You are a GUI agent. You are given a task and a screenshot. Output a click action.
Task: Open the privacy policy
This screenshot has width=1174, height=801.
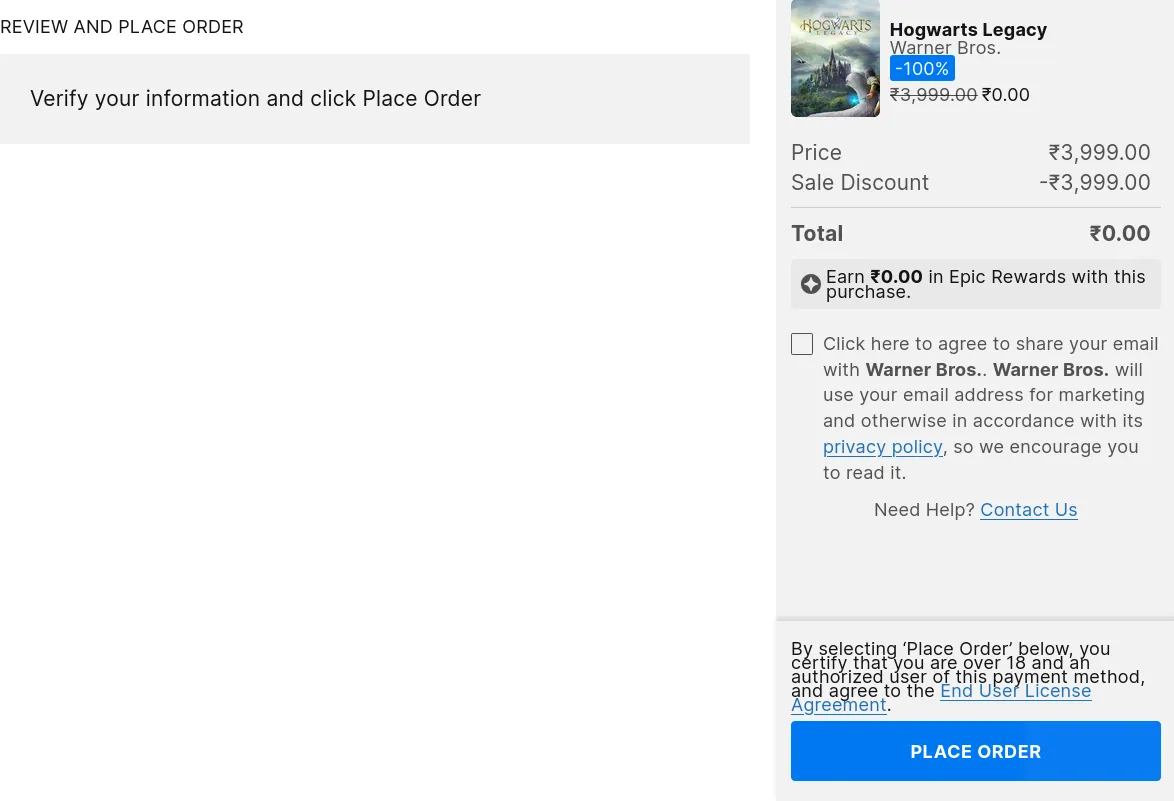pyautogui.click(x=882, y=446)
